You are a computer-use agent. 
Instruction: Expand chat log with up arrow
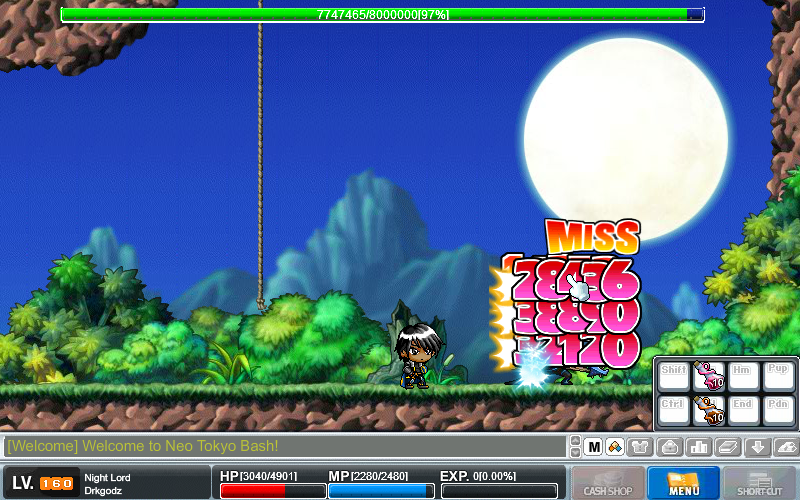coord(575,441)
